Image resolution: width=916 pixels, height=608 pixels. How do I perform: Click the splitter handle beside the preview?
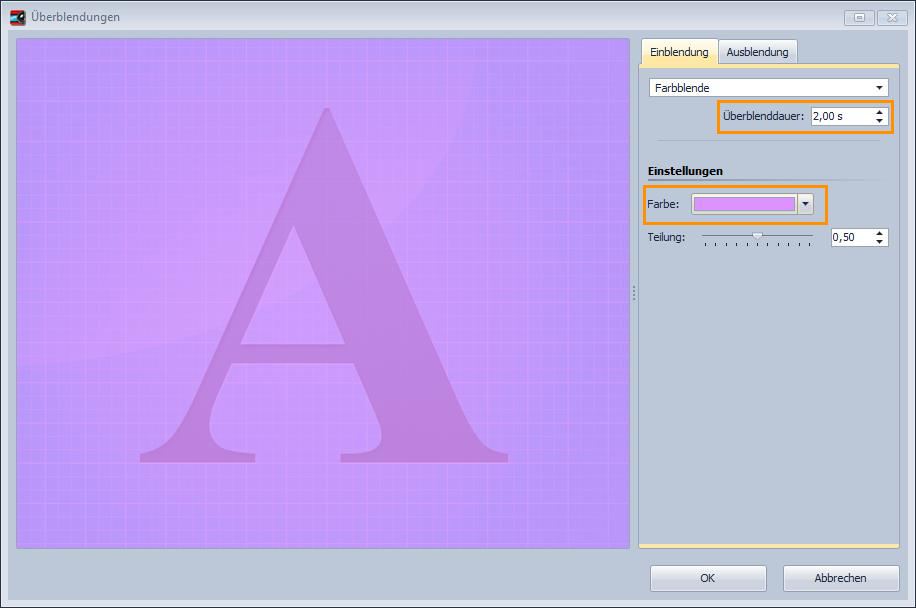(x=634, y=293)
